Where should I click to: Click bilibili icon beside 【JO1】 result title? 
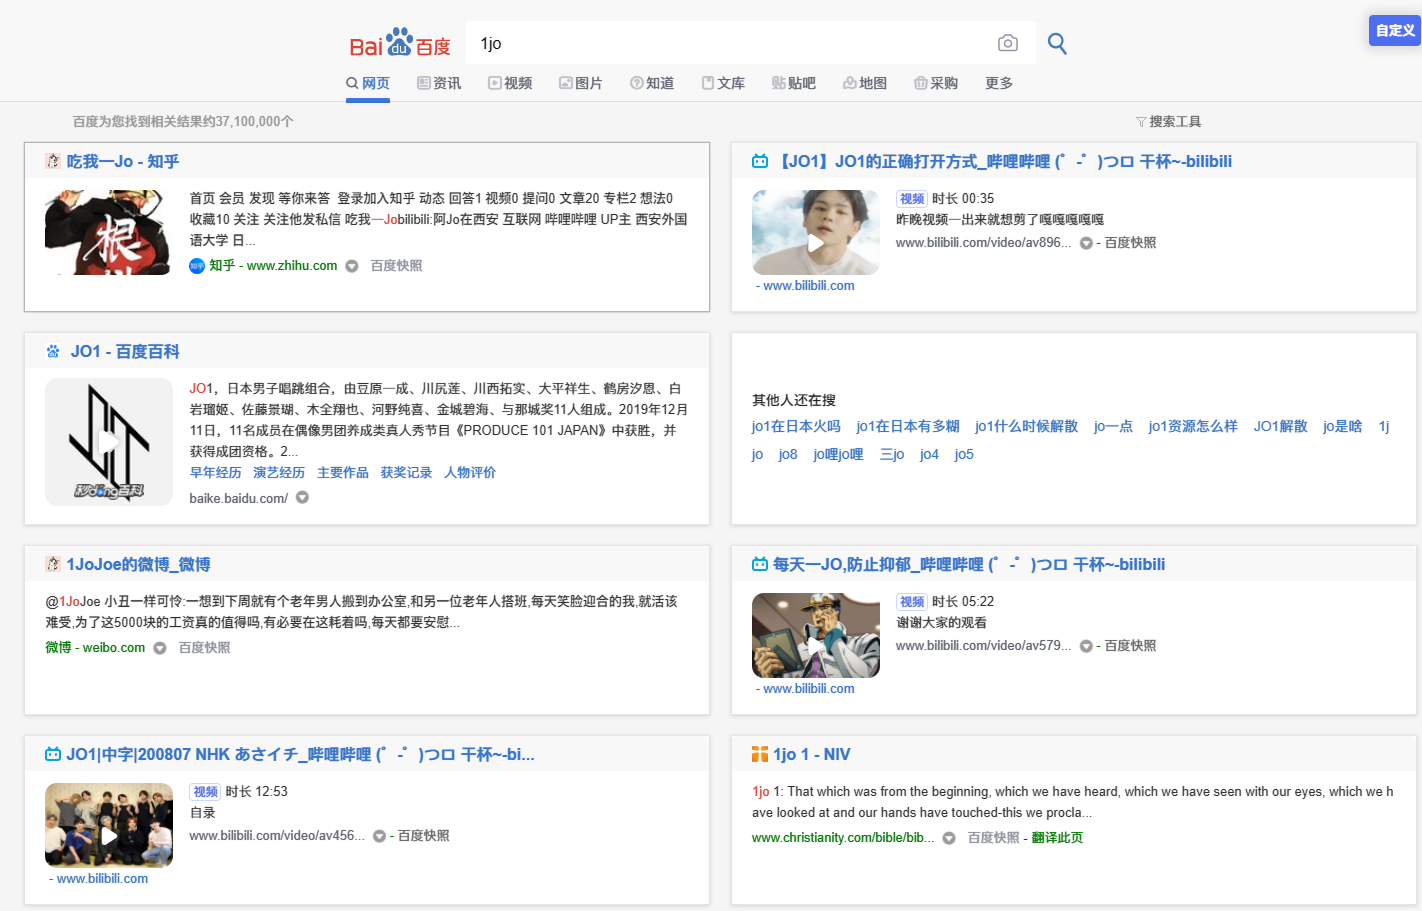click(760, 161)
